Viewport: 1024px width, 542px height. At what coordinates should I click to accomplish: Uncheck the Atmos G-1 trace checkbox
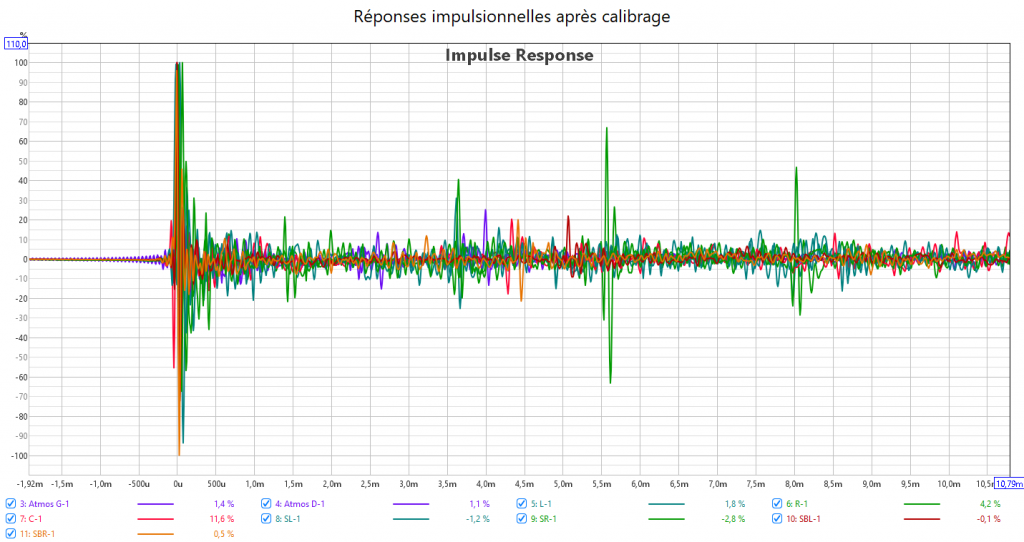[x=11, y=504]
